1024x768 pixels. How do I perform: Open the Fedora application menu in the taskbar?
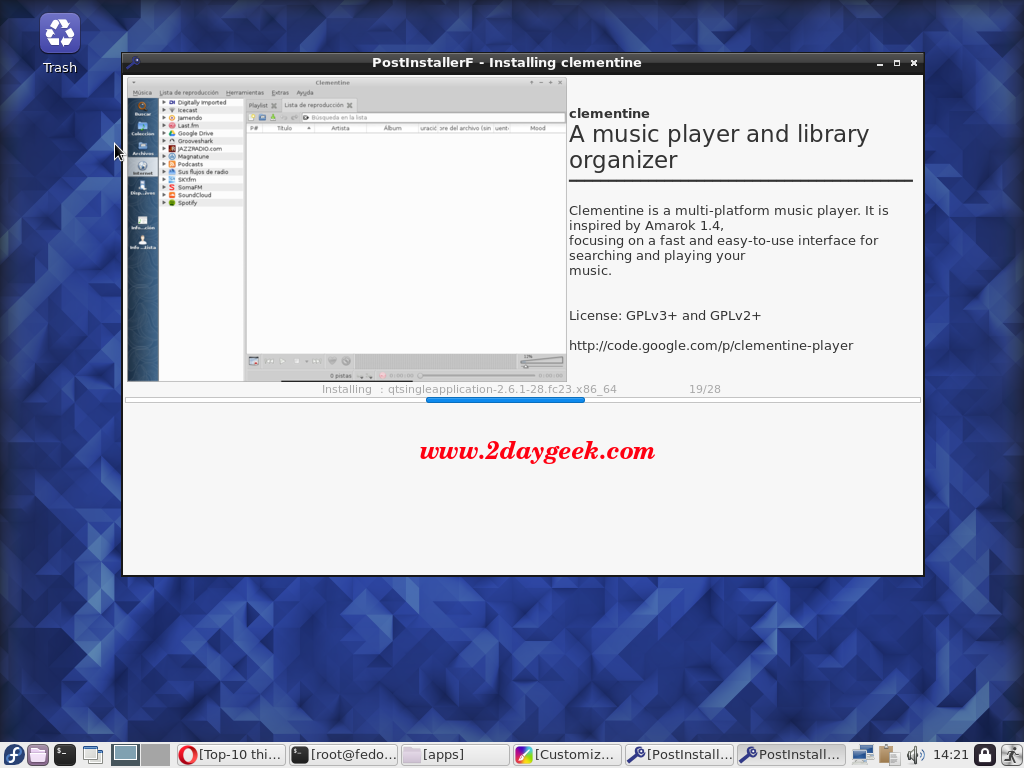pos(13,755)
